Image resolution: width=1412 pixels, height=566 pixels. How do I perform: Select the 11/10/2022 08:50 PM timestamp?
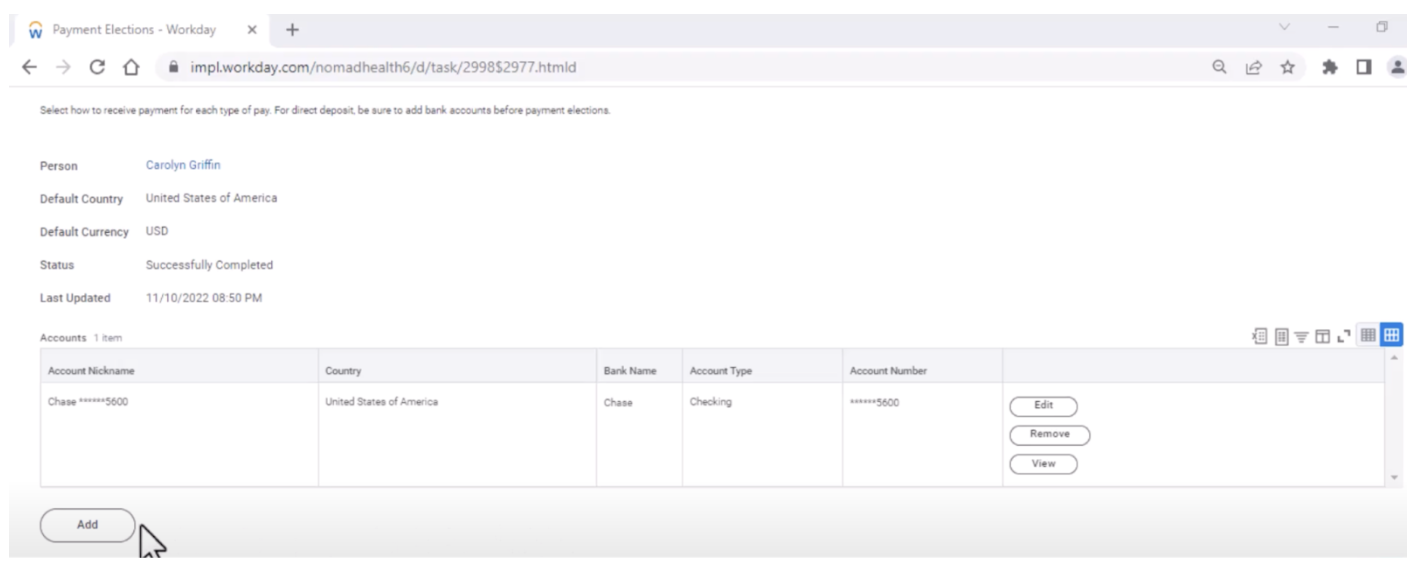pyautogui.click(x=204, y=298)
